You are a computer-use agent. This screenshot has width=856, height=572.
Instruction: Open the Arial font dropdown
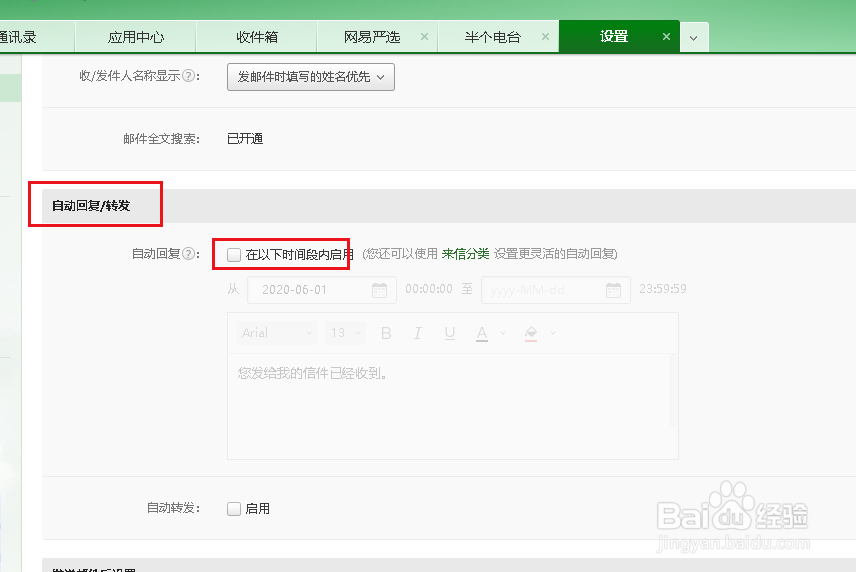276,333
